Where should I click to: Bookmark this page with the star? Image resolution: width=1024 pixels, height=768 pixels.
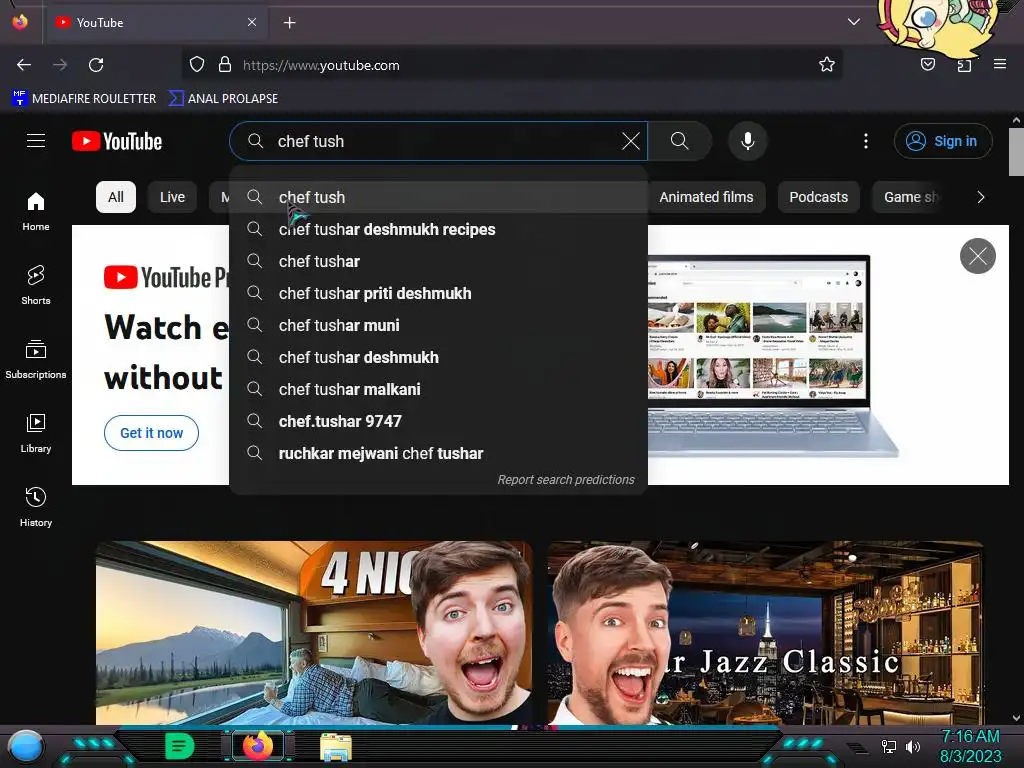pos(827,64)
